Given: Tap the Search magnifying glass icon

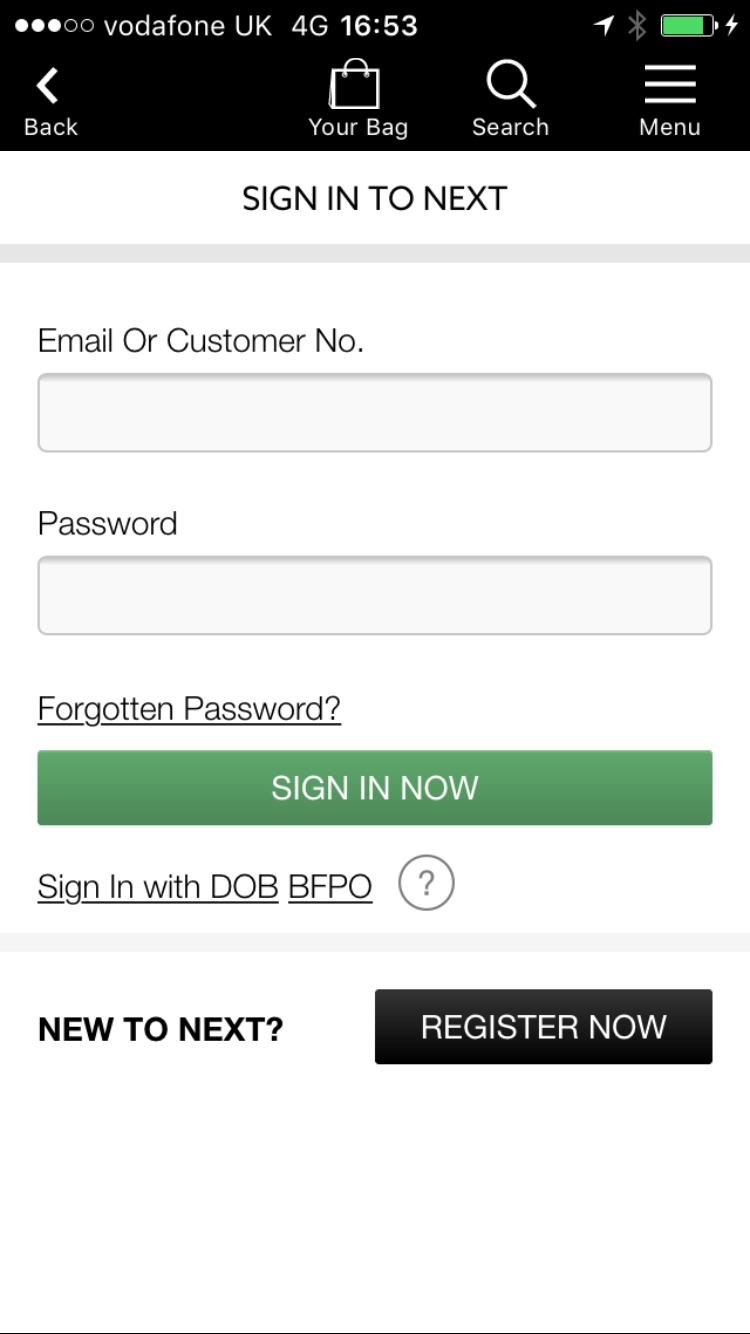Looking at the screenshot, I should (x=510, y=85).
